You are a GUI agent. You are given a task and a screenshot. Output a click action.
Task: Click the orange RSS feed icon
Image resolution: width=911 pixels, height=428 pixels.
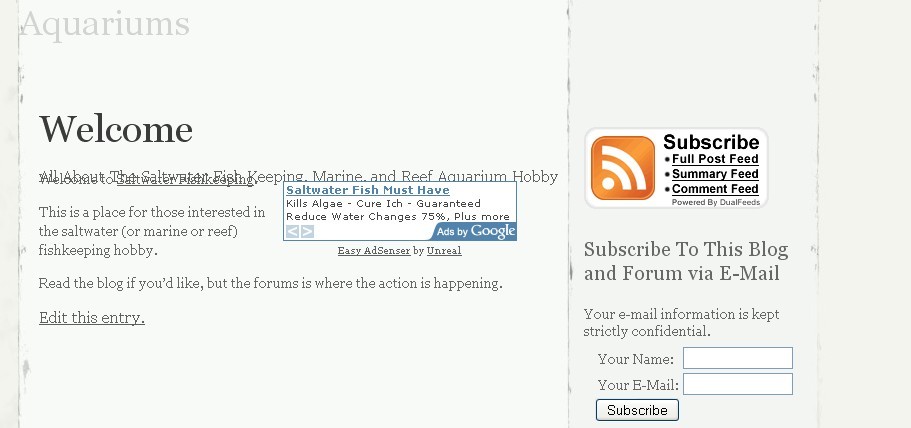(x=621, y=166)
